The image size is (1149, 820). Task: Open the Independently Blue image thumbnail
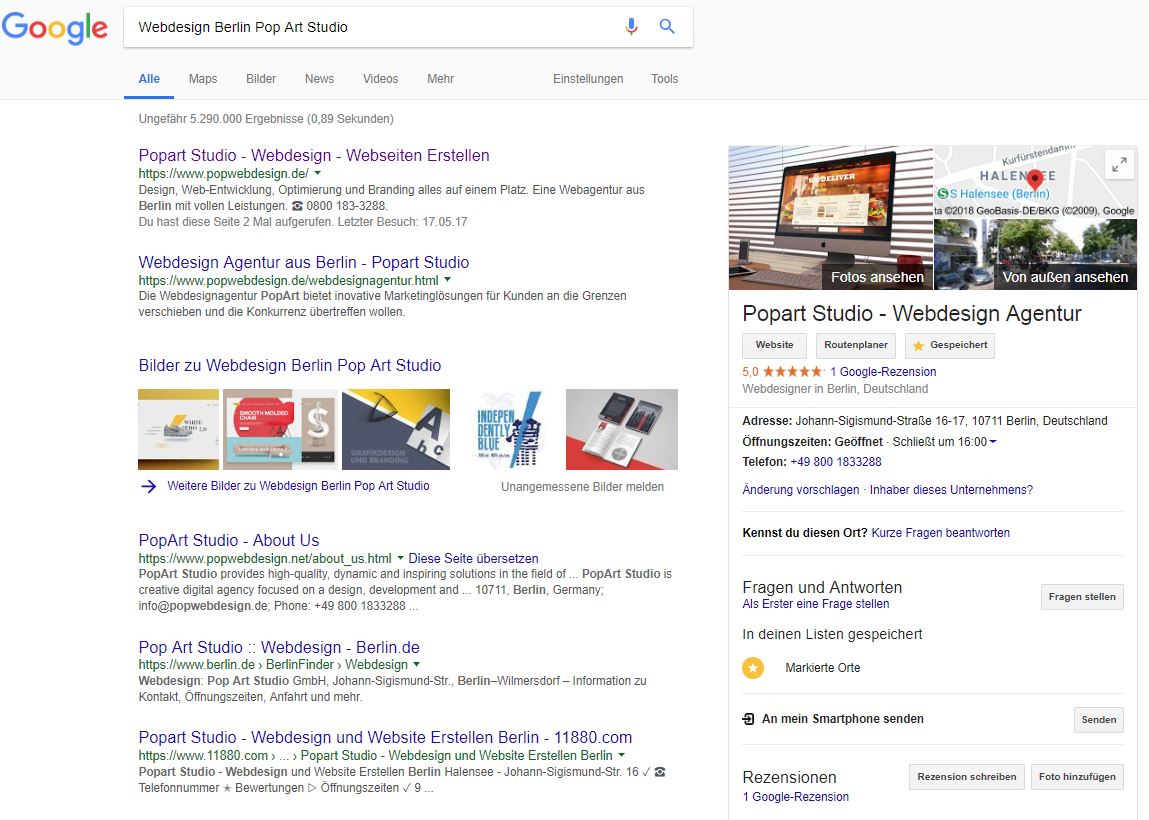click(x=509, y=429)
